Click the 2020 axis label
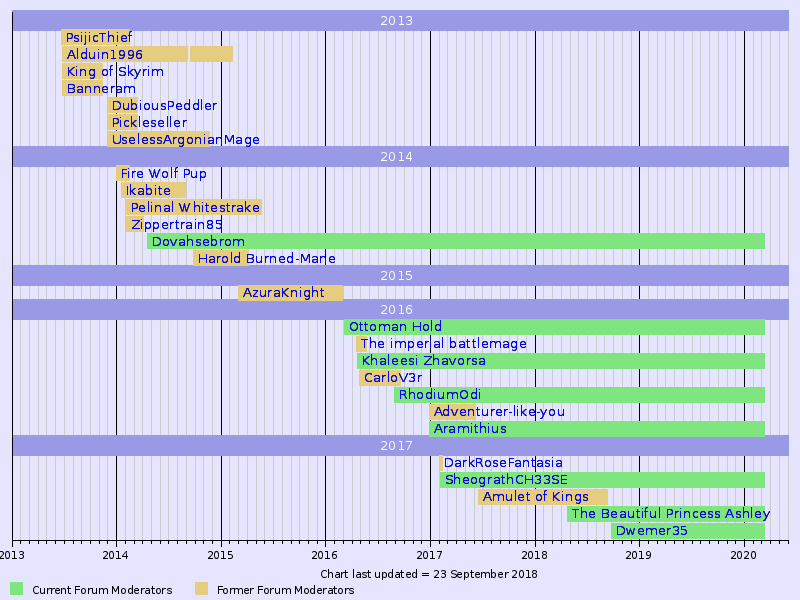800x600 pixels. pyautogui.click(x=745, y=553)
